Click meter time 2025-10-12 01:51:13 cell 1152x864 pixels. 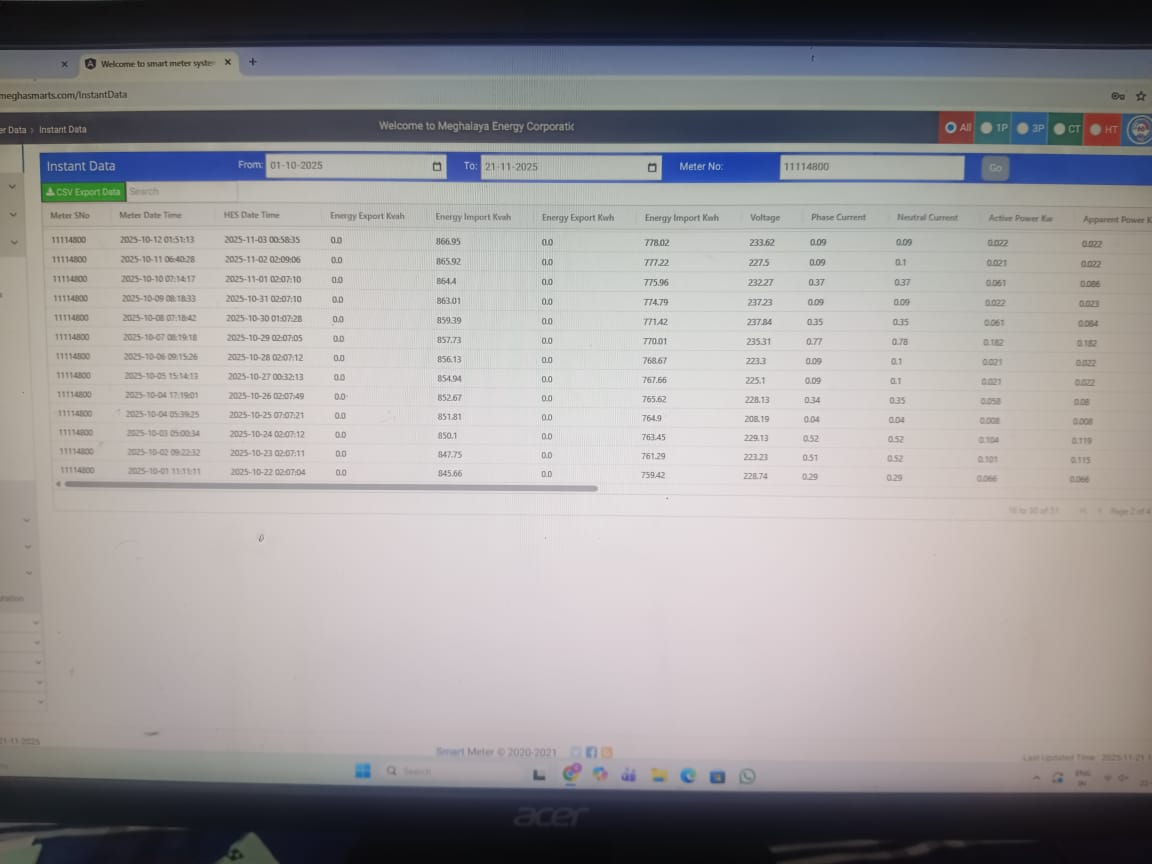(156, 240)
